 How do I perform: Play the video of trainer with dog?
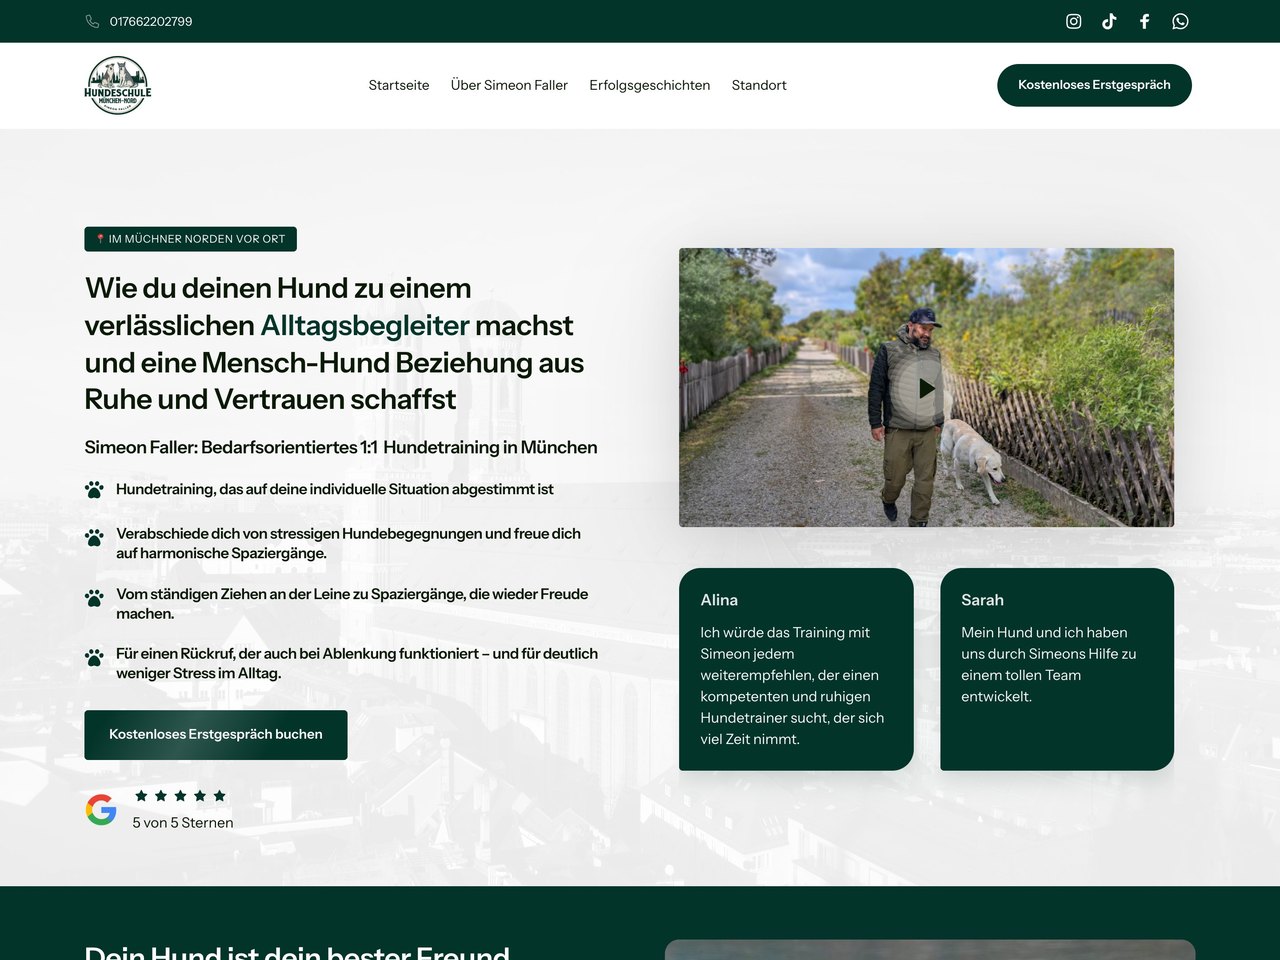(927, 388)
